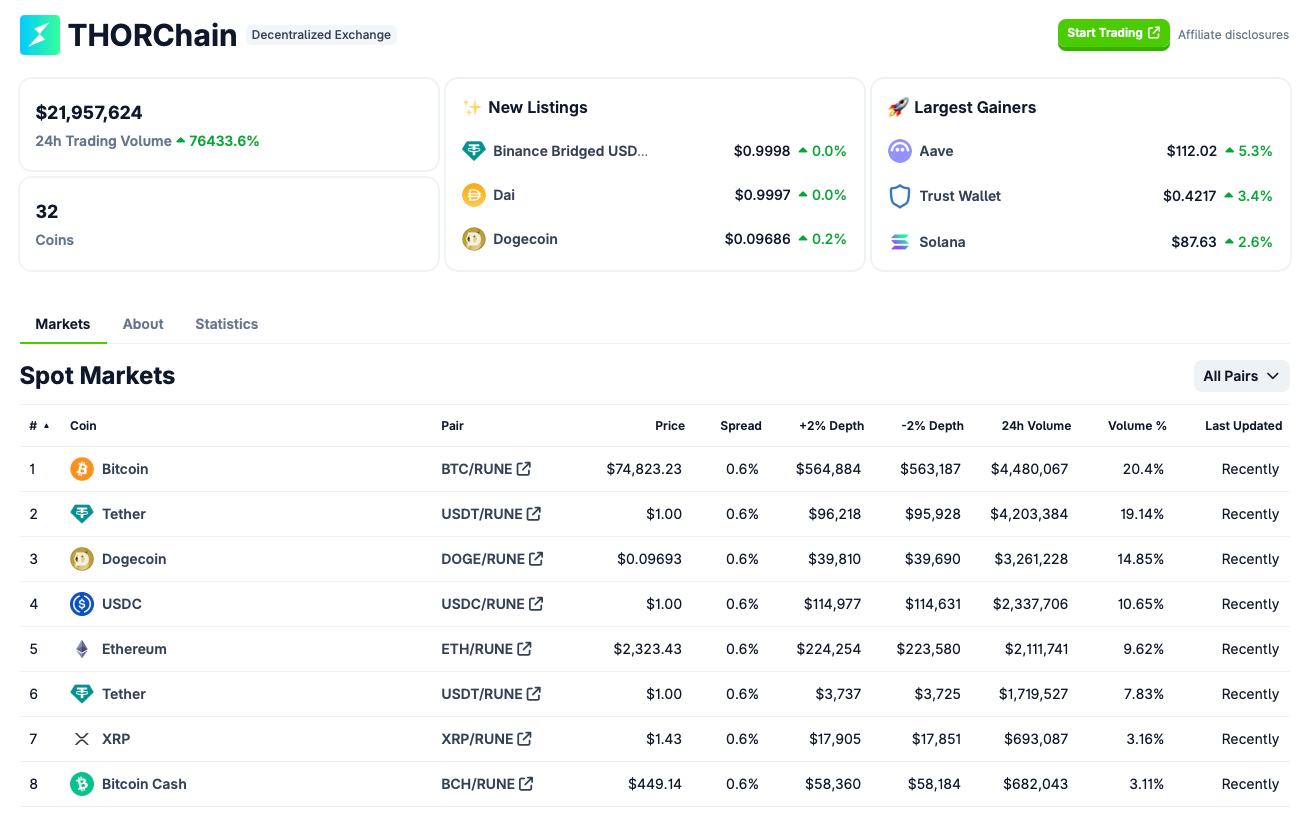Click the Dai coin icon
The width and height of the screenshot is (1312, 813).
coord(474,195)
